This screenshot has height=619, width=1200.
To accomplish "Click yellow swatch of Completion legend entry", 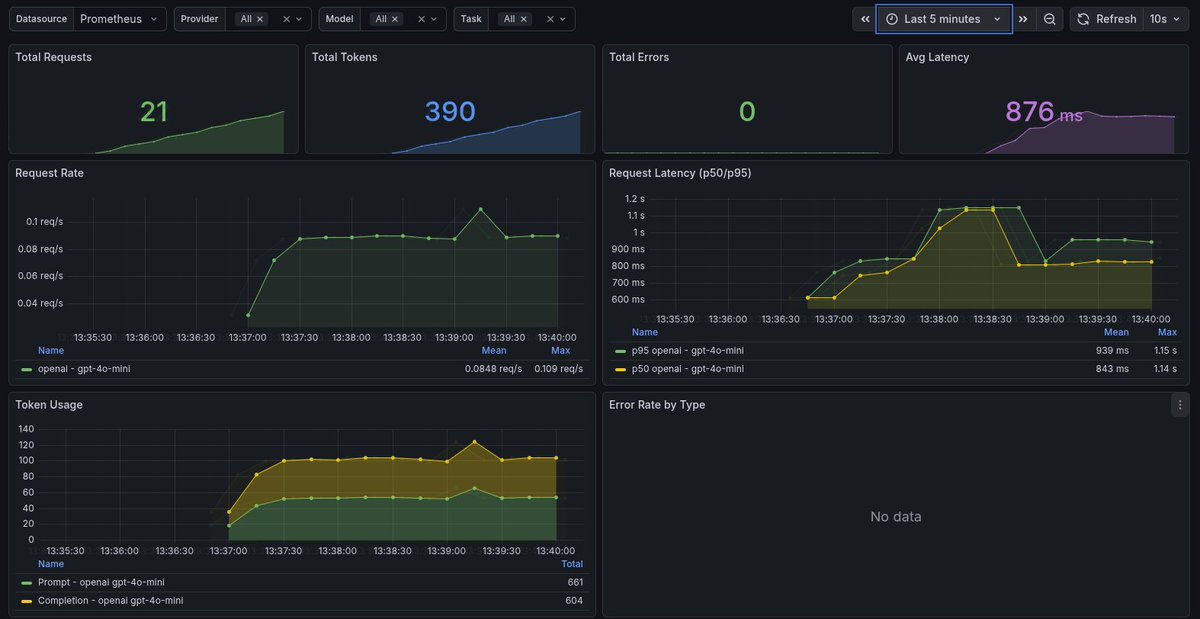I will (27, 601).
